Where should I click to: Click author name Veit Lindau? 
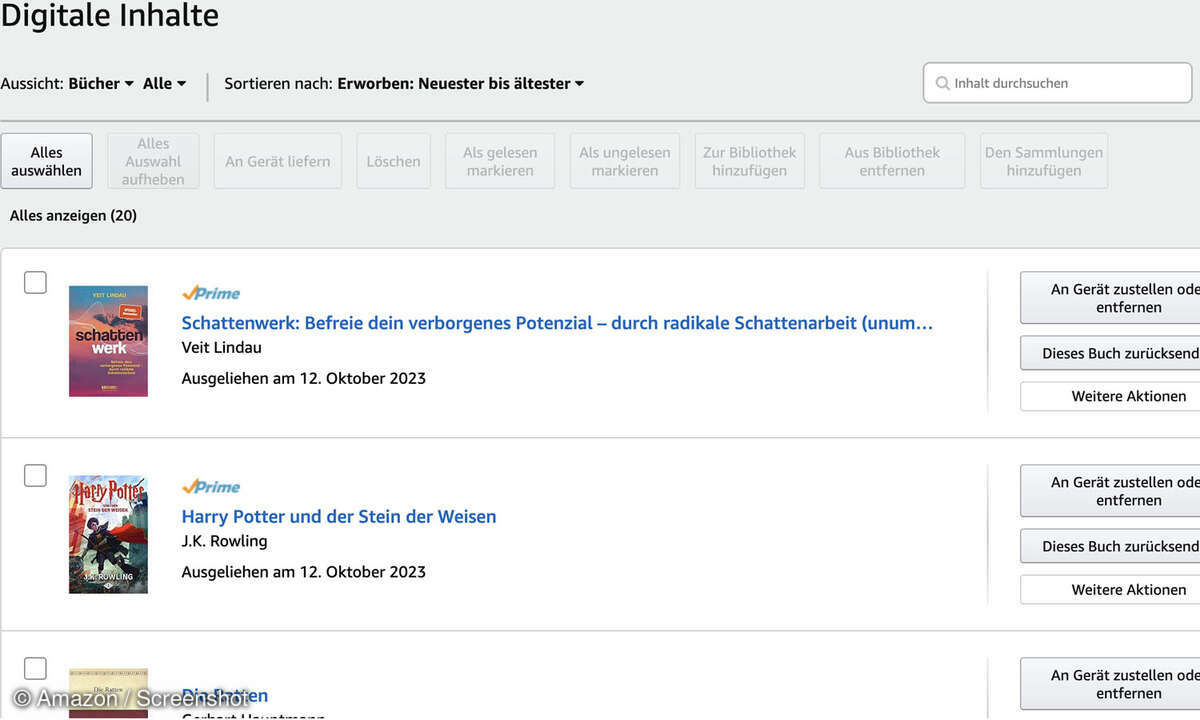pyautogui.click(x=222, y=348)
